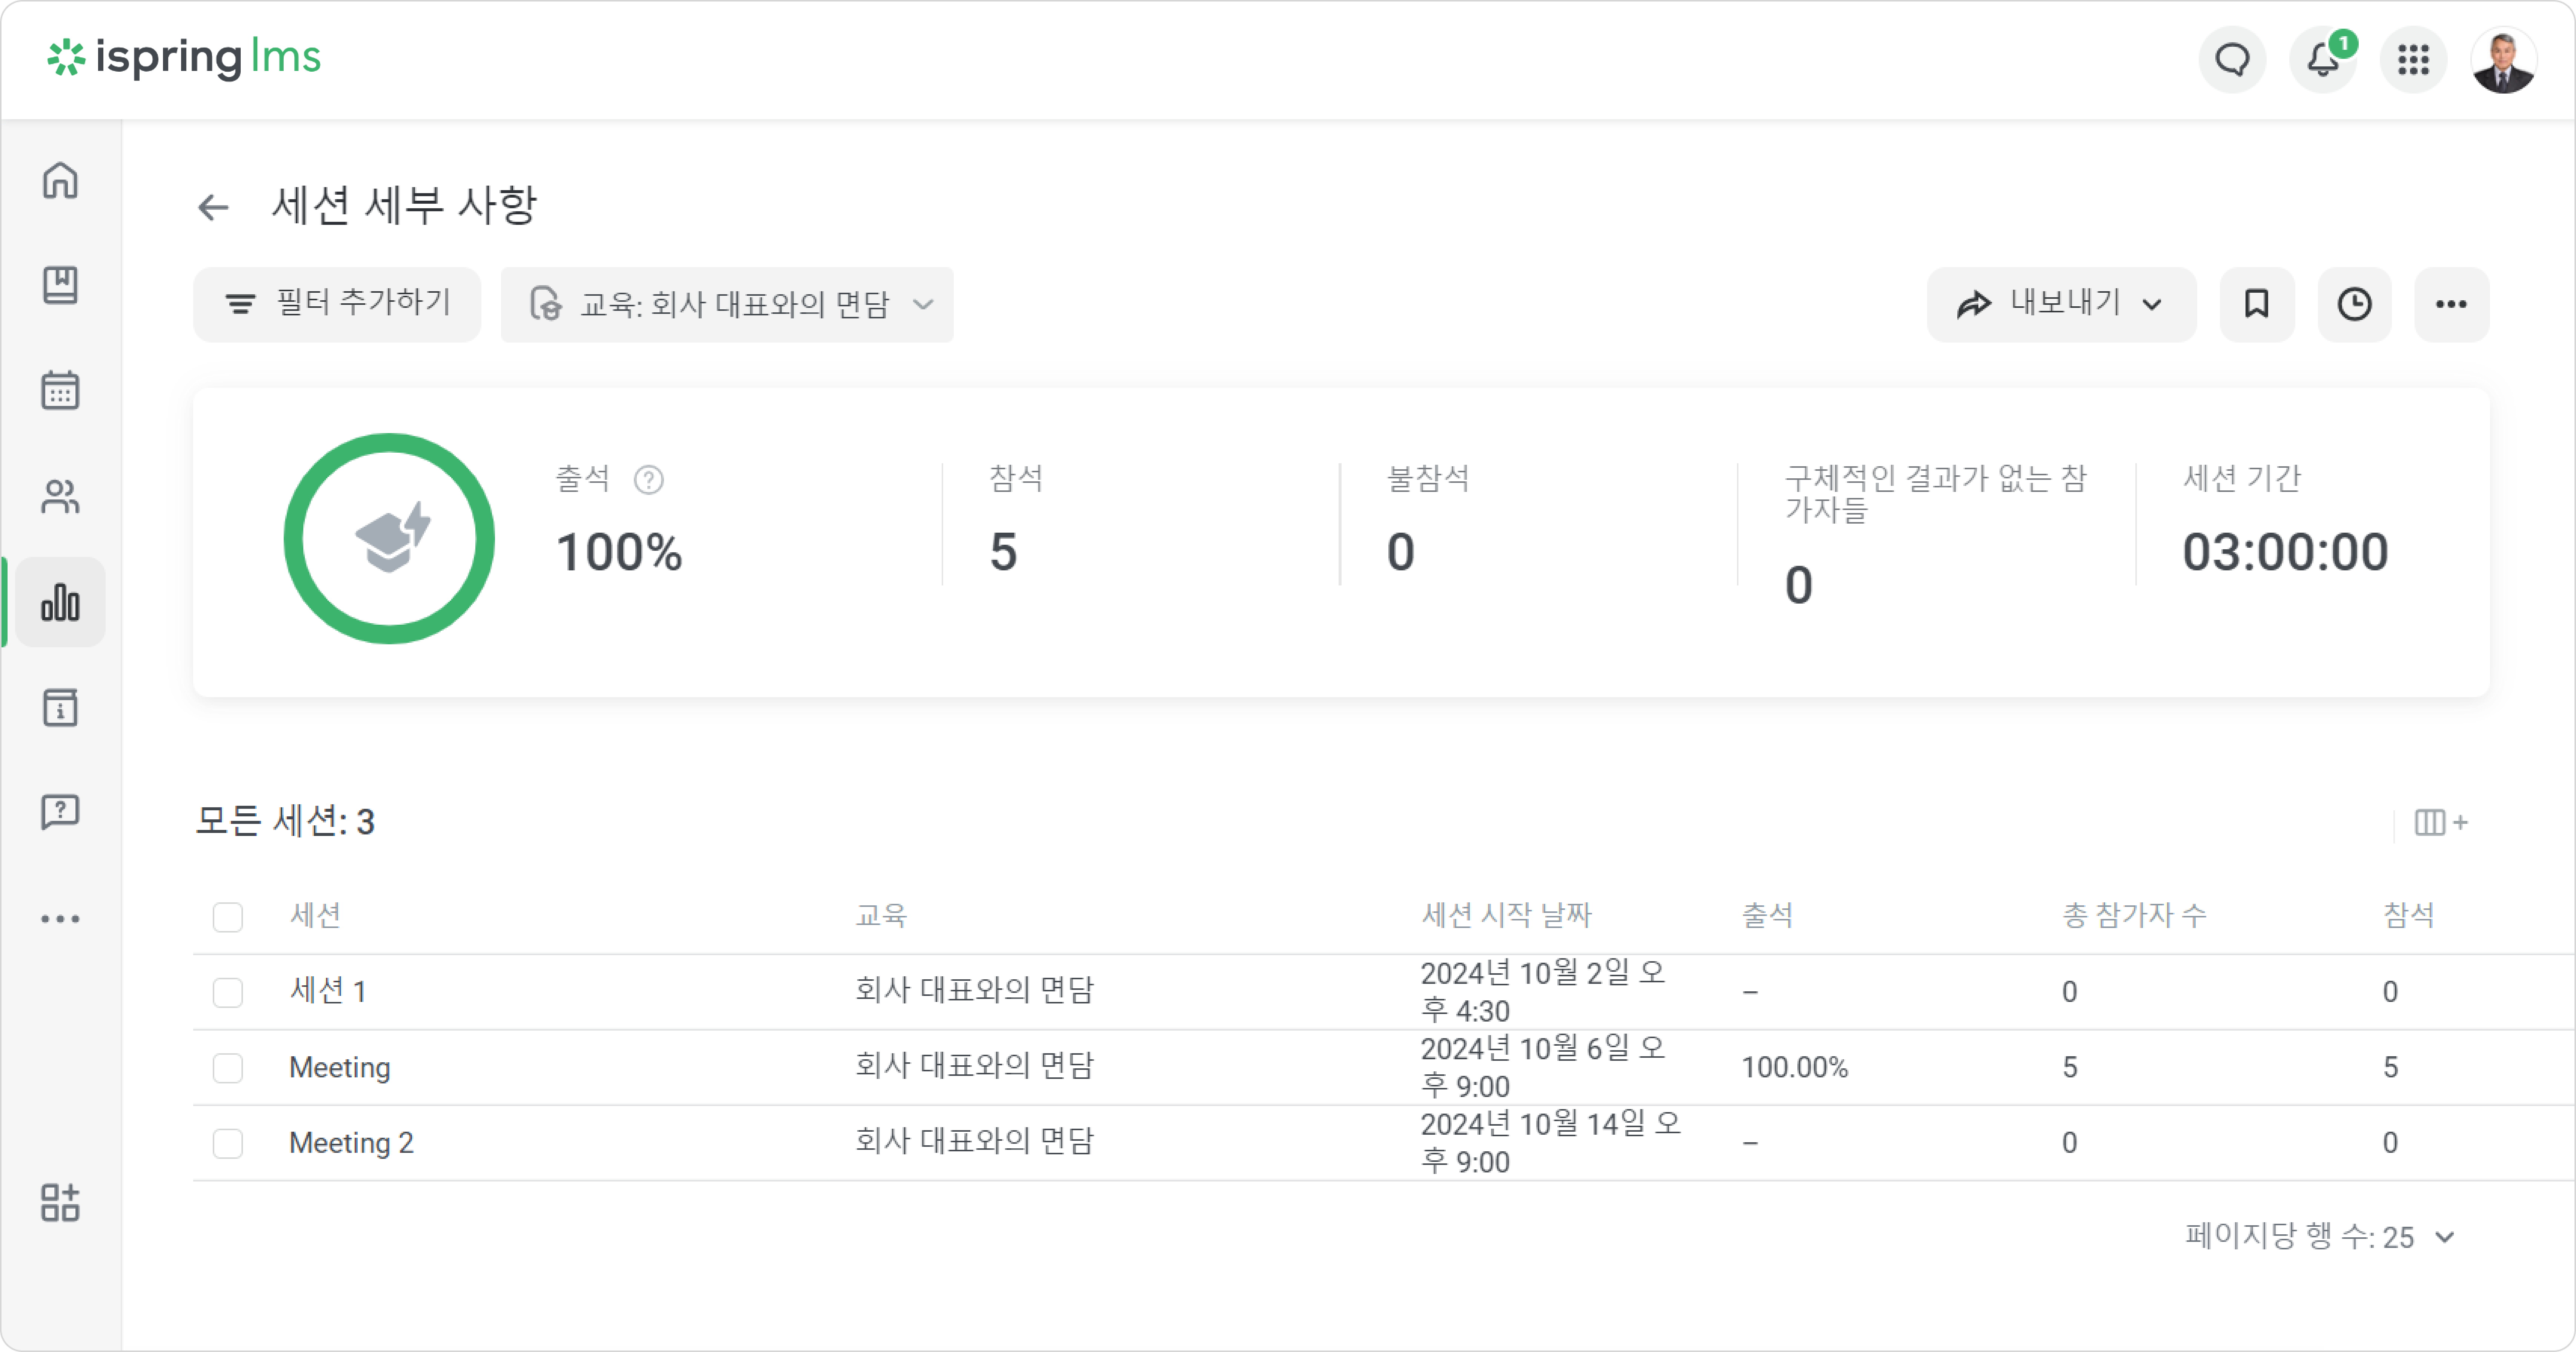Open the reports chart item in sidebar
Screen dimensions: 2576x1352
(60, 602)
